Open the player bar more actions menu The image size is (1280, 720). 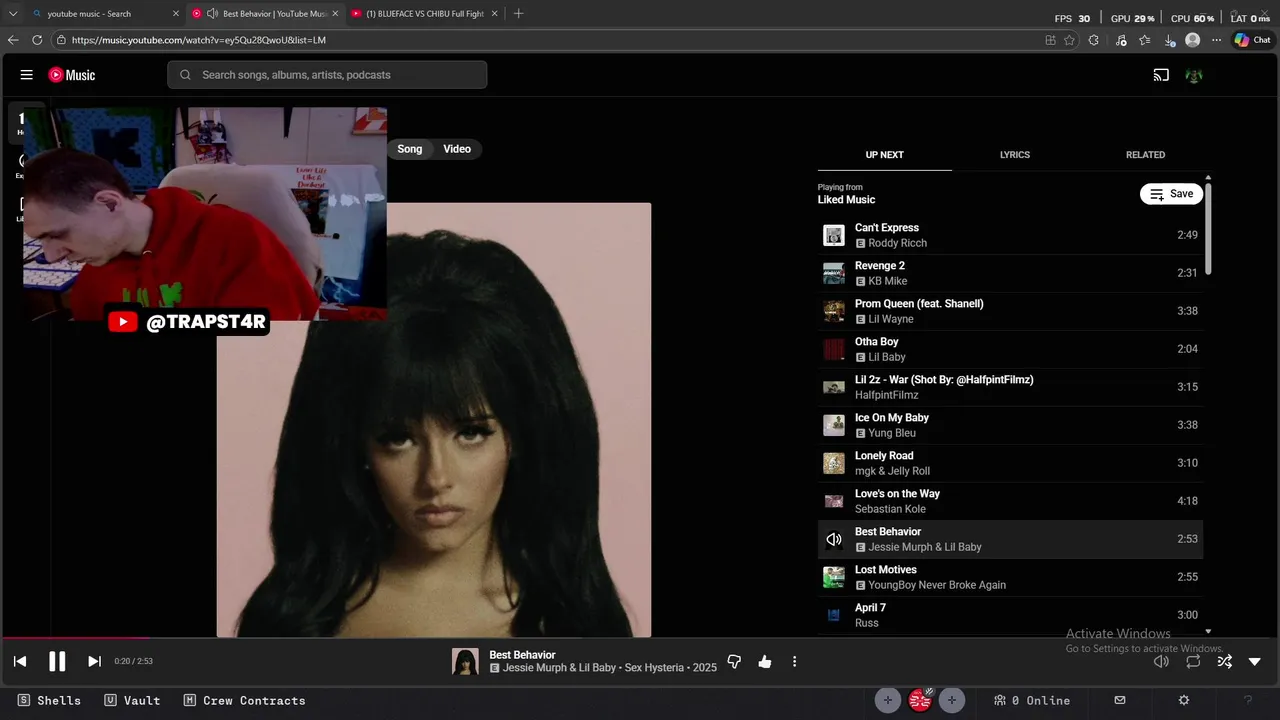point(795,662)
